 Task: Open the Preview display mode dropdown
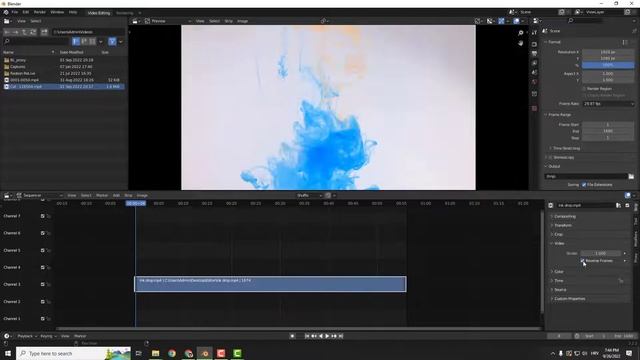pos(168,21)
